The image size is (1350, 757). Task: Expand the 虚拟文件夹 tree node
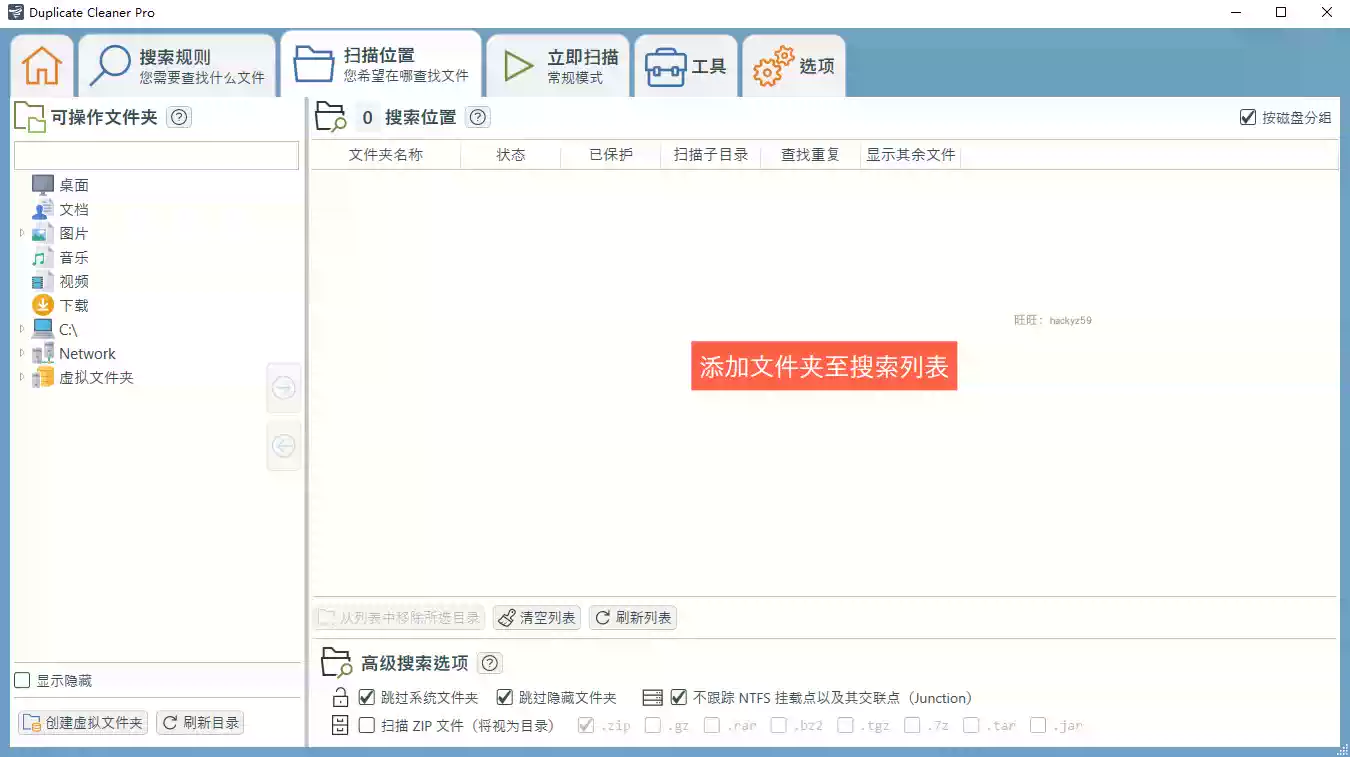22,377
